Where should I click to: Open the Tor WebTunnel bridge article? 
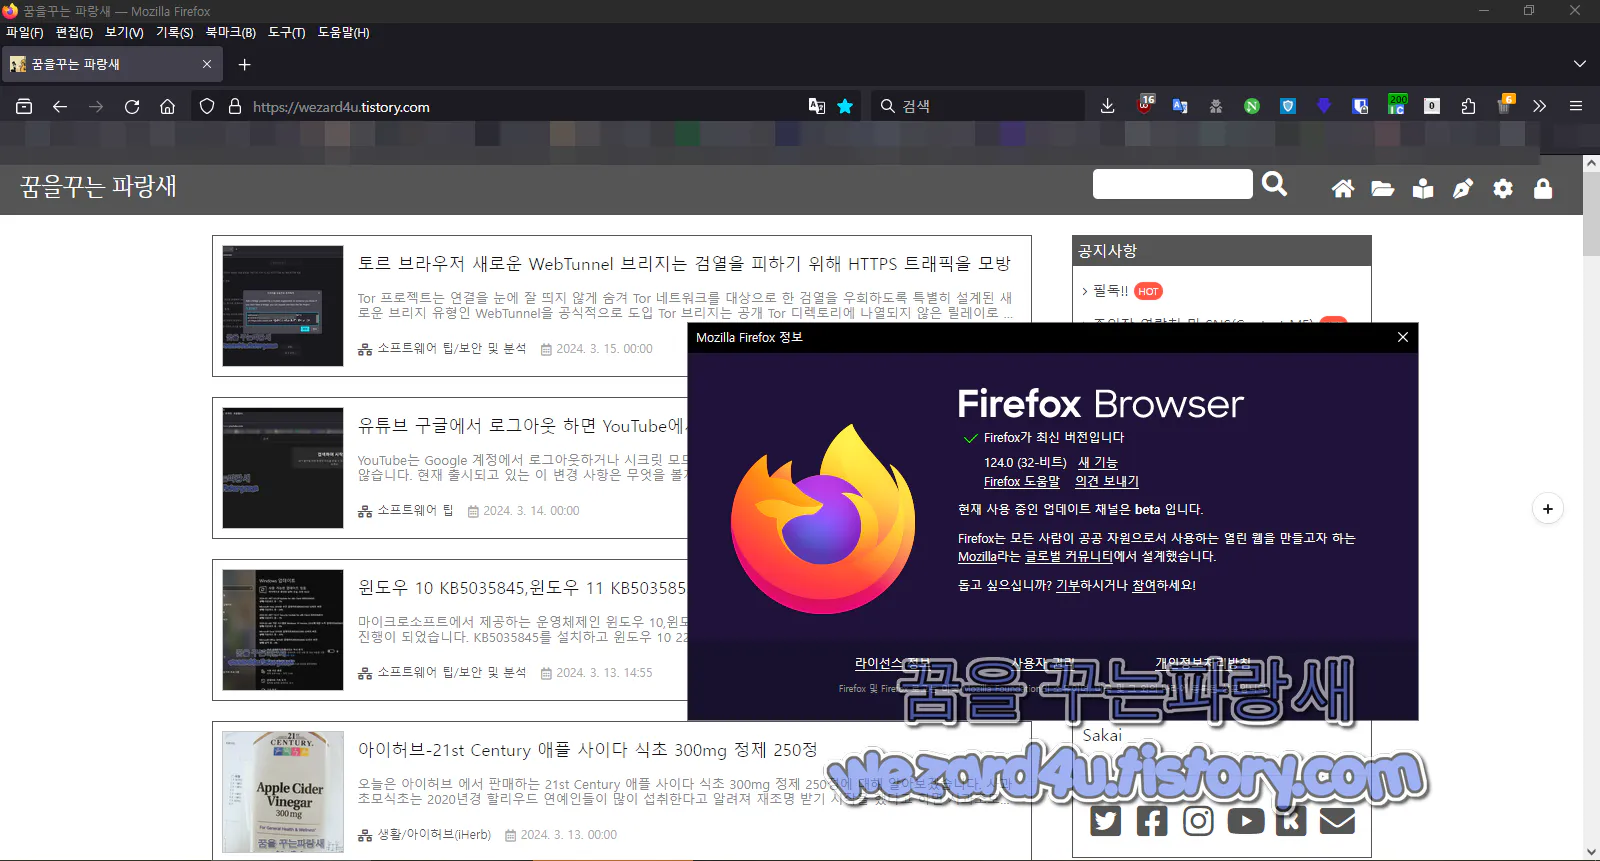coord(684,264)
